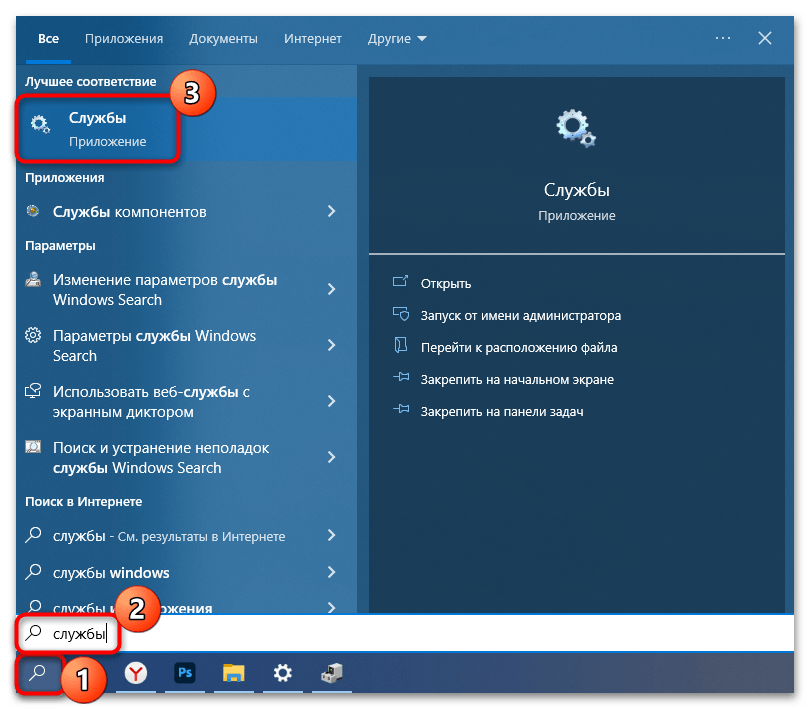Expand 'Использовать веб-службы' result arrow
The width and height of the screenshot is (810, 709).
coord(331,402)
